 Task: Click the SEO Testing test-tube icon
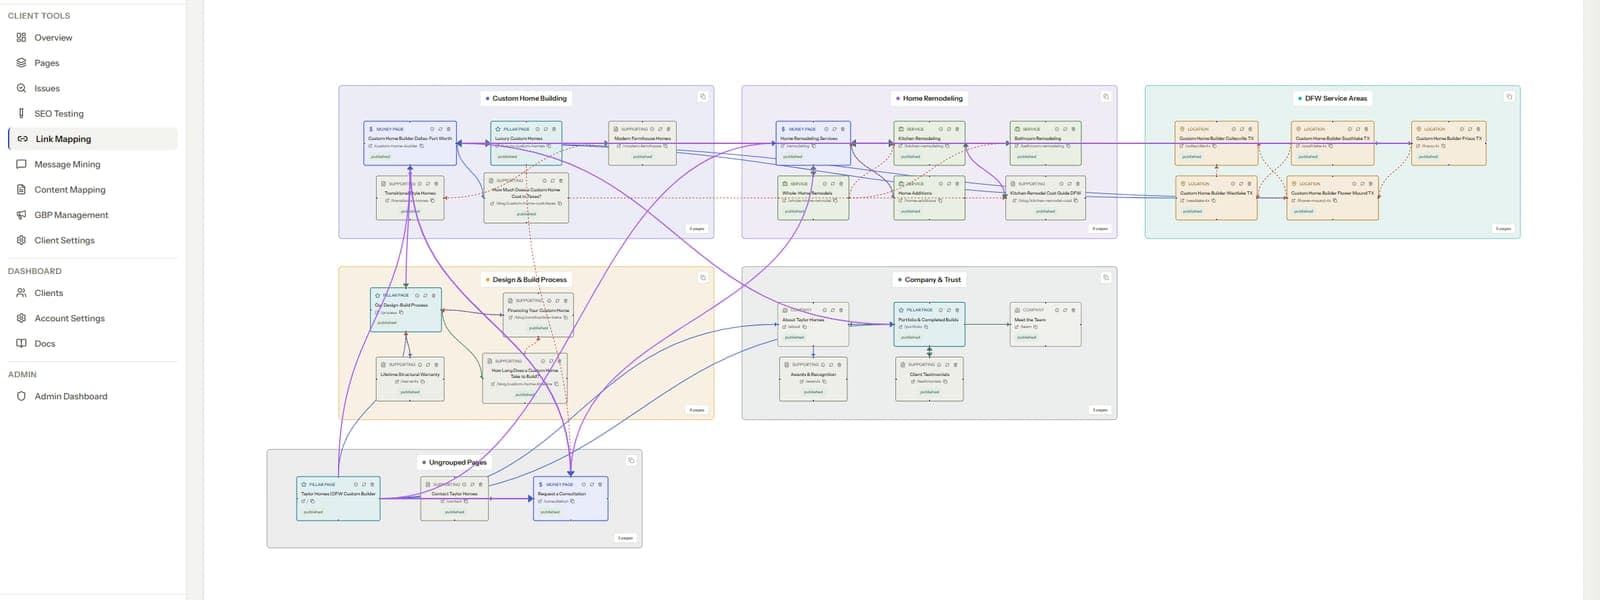21,113
